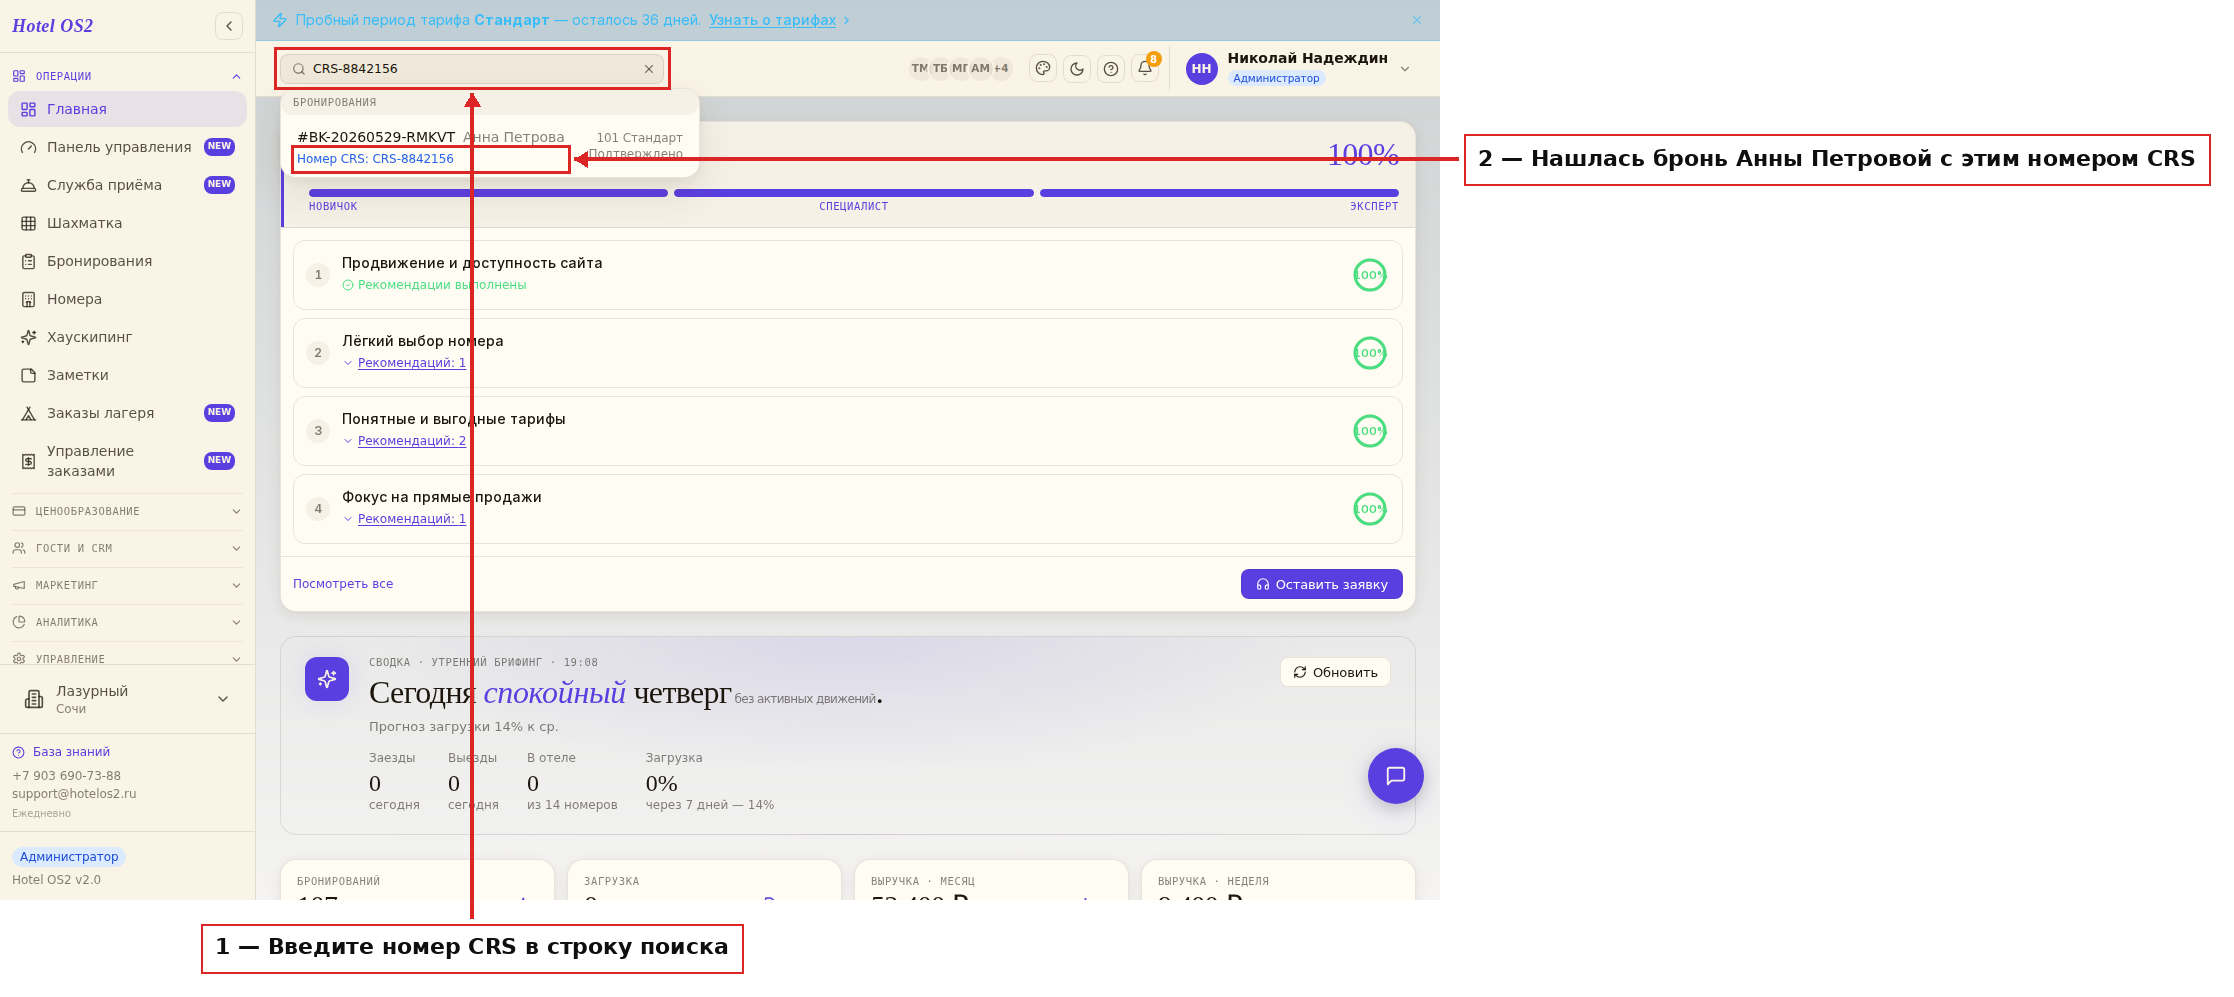
Task: Expand Рекомендаций: 1 under Фокус на прямые продажи
Action: click(411, 519)
